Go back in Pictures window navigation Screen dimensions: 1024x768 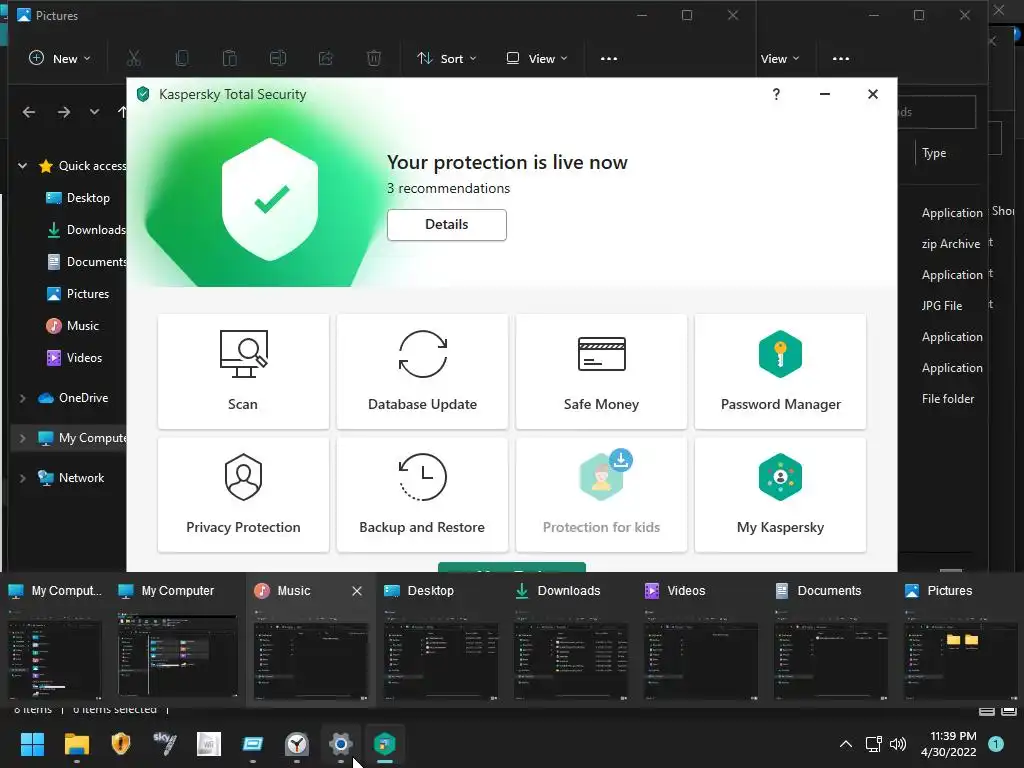point(29,112)
